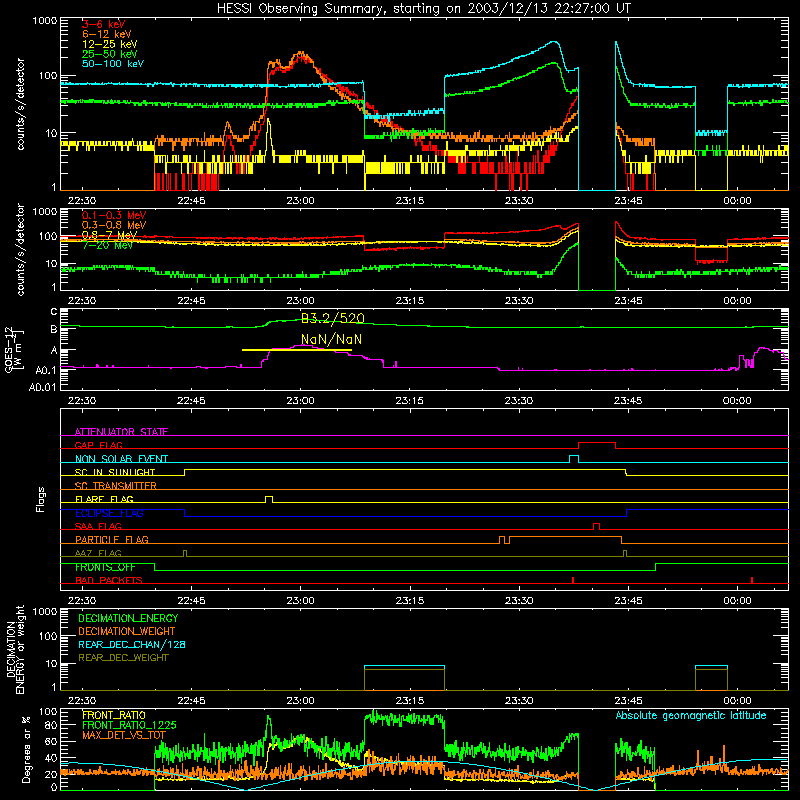Select the 6-12 keV legend label

[x=106, y=34]
